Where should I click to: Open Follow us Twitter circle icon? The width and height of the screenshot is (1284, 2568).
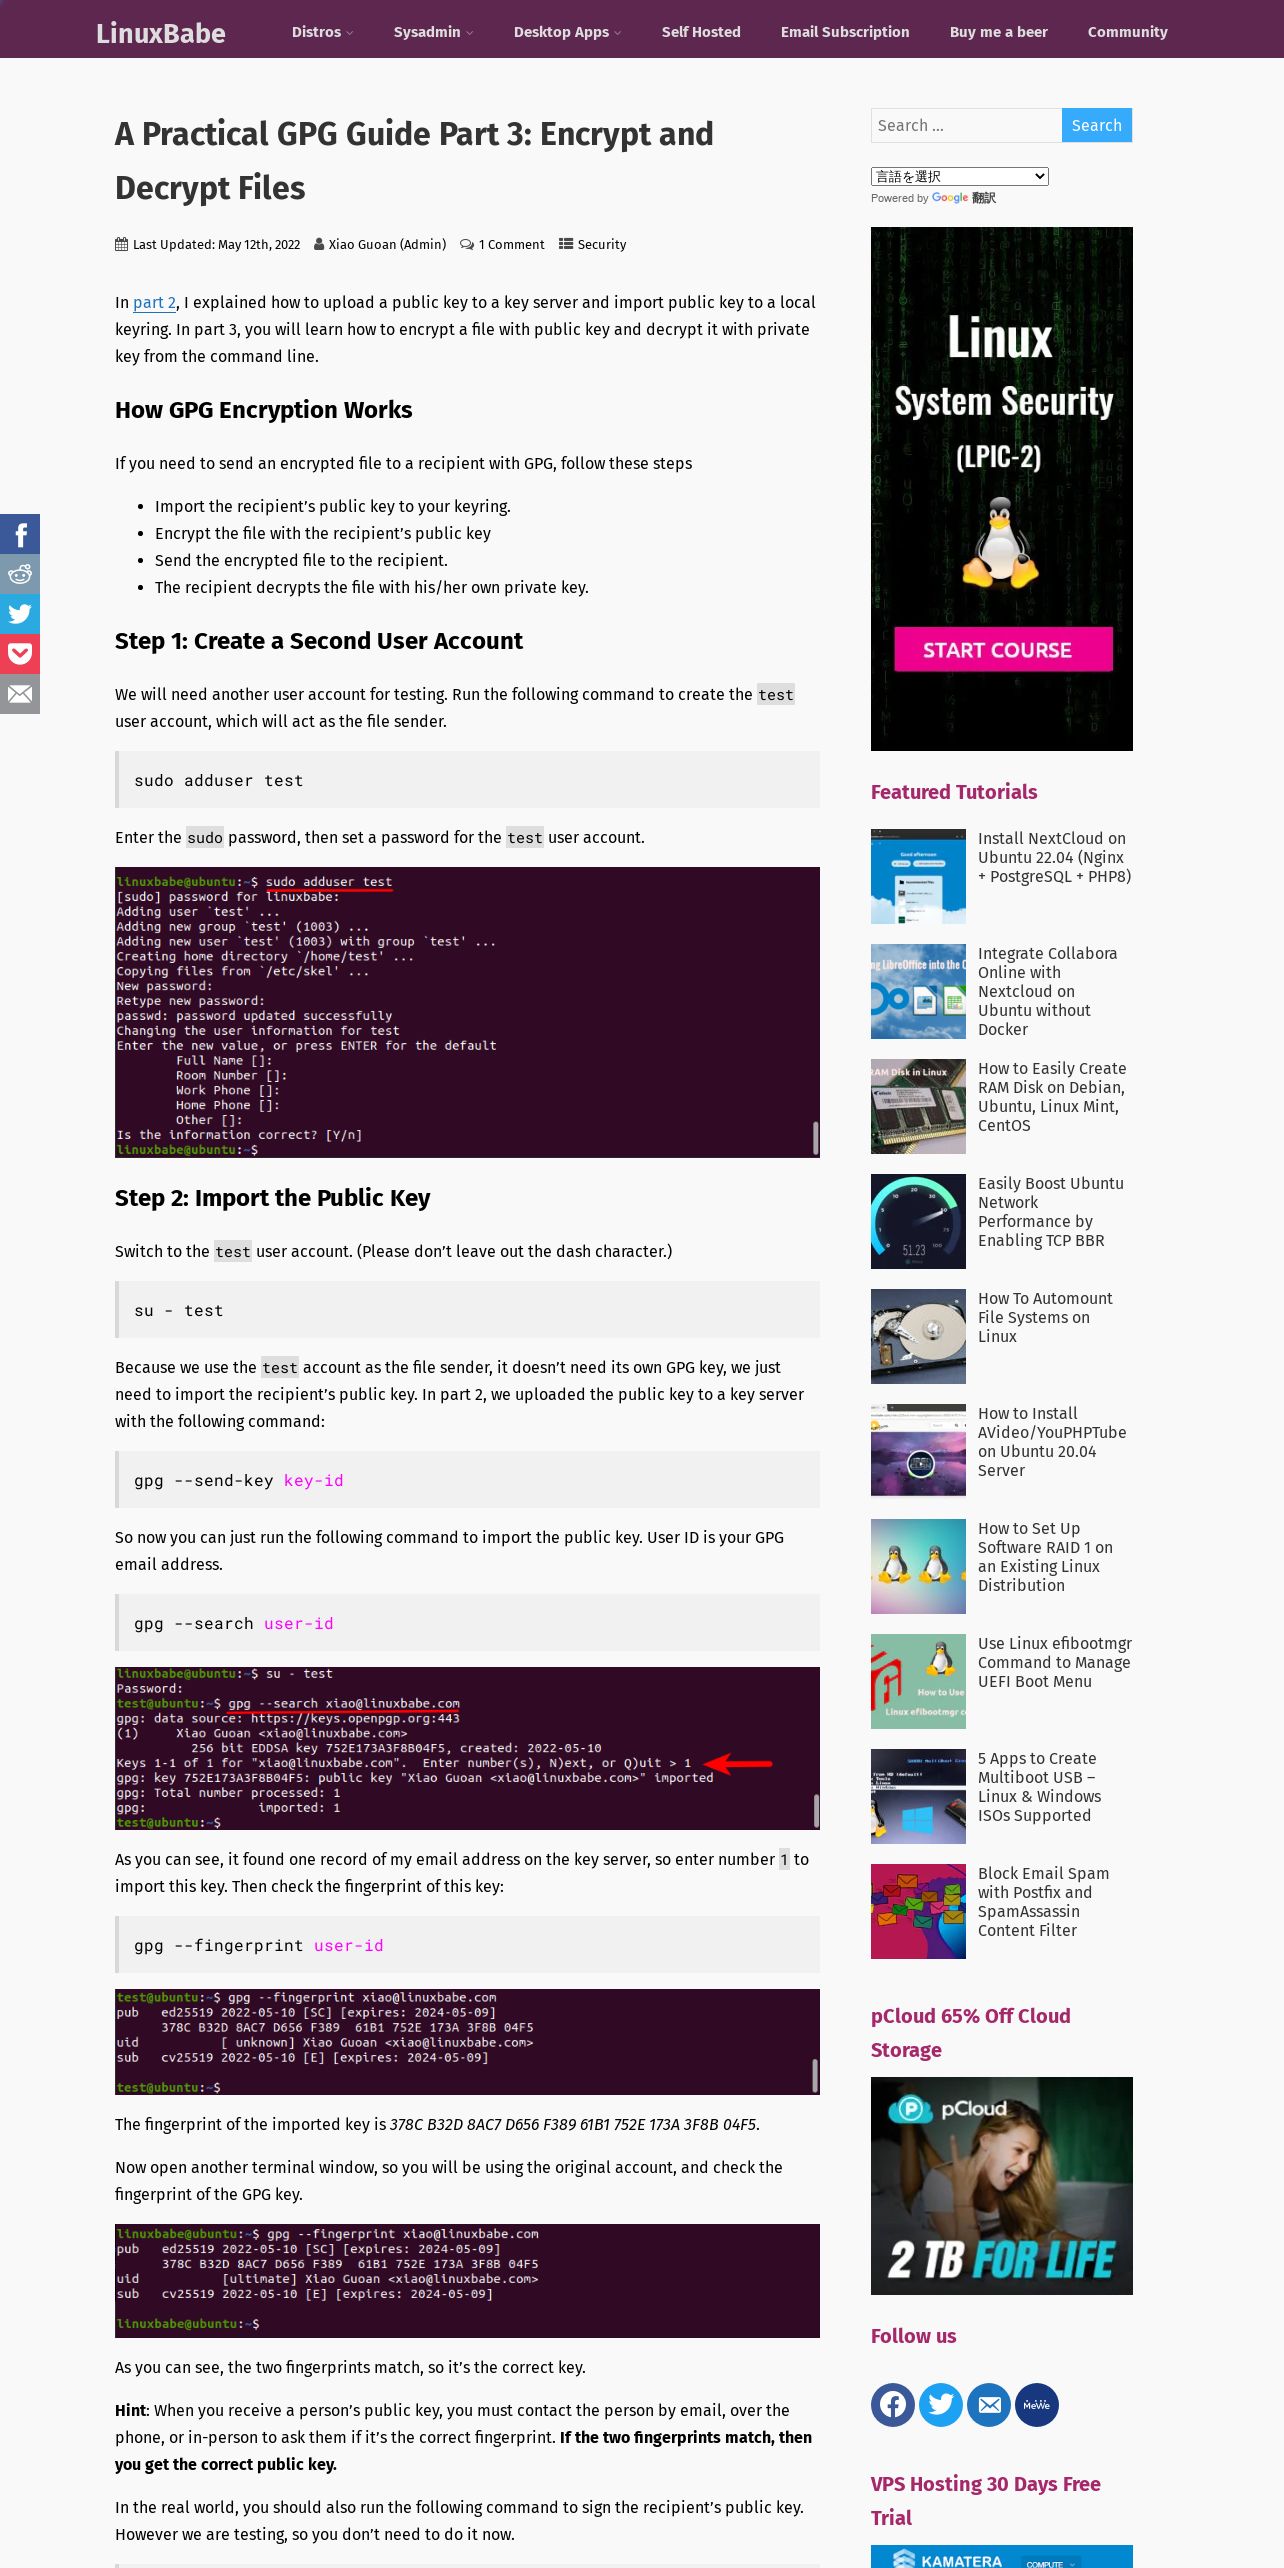click(941, 2405)
